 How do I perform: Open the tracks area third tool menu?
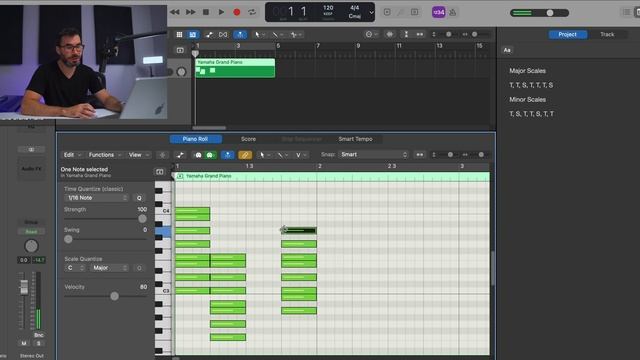pos(296,35)
